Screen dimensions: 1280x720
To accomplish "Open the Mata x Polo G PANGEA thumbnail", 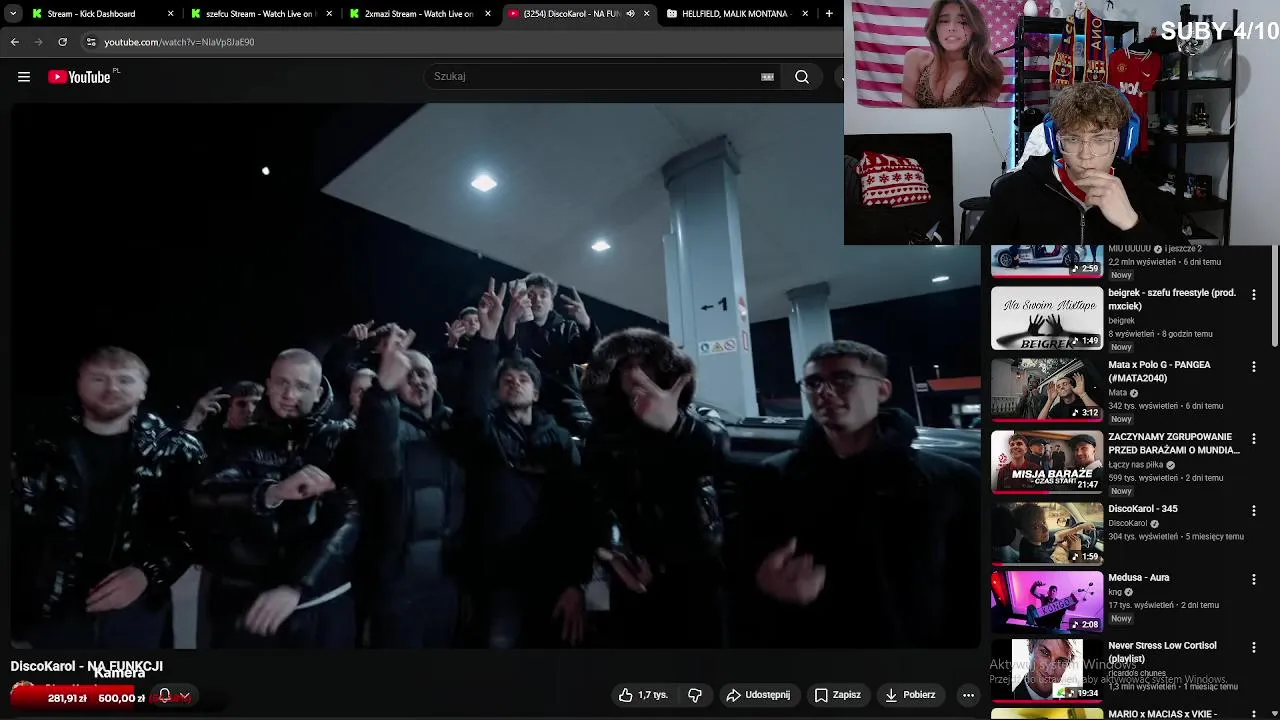I will pyautogui.click(x=1047, y=390).
